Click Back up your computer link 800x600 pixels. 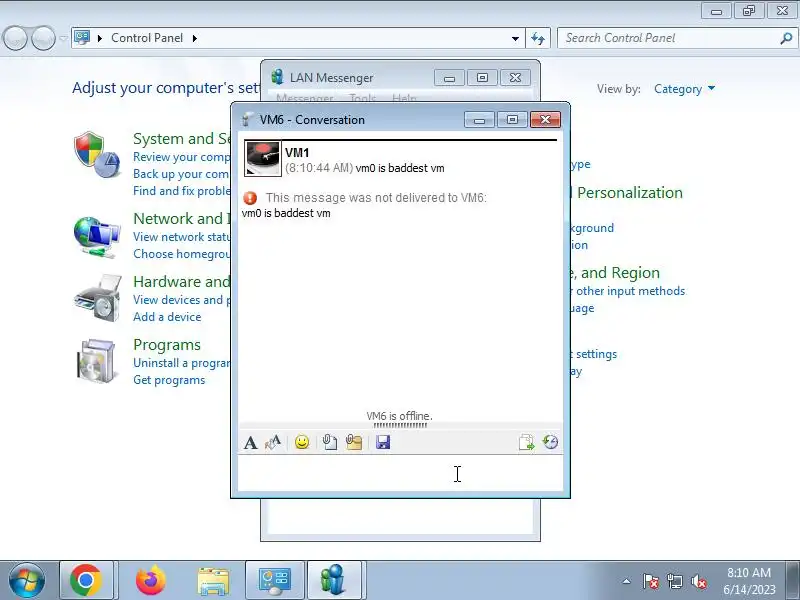(x=182, y=174)
